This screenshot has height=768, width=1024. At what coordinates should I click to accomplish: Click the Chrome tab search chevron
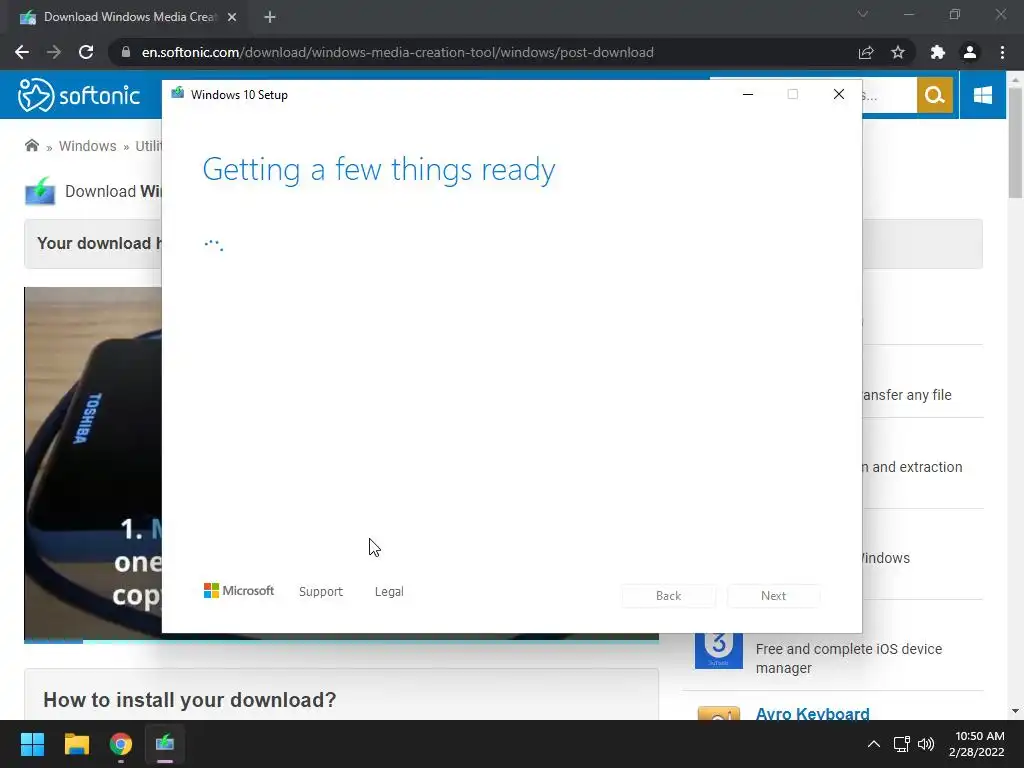point(863,14)
